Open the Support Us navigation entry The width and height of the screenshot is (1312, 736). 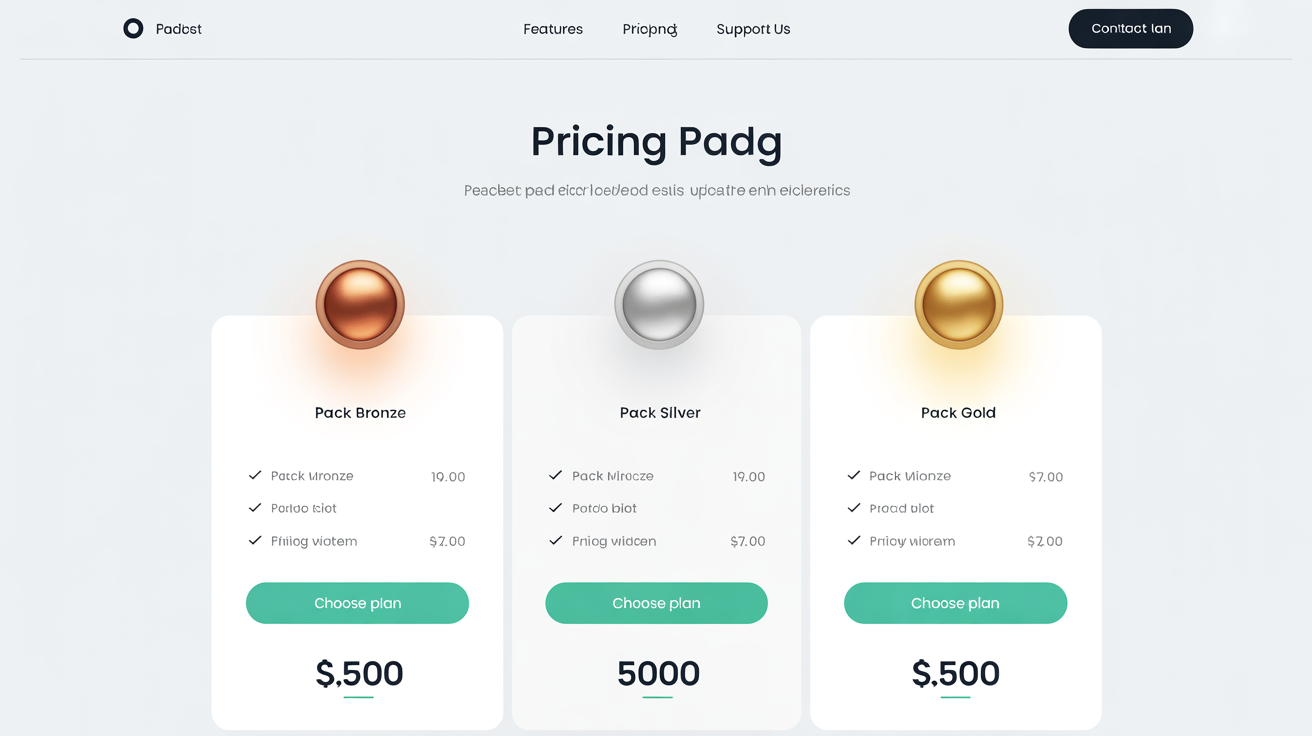coord(753,29)
